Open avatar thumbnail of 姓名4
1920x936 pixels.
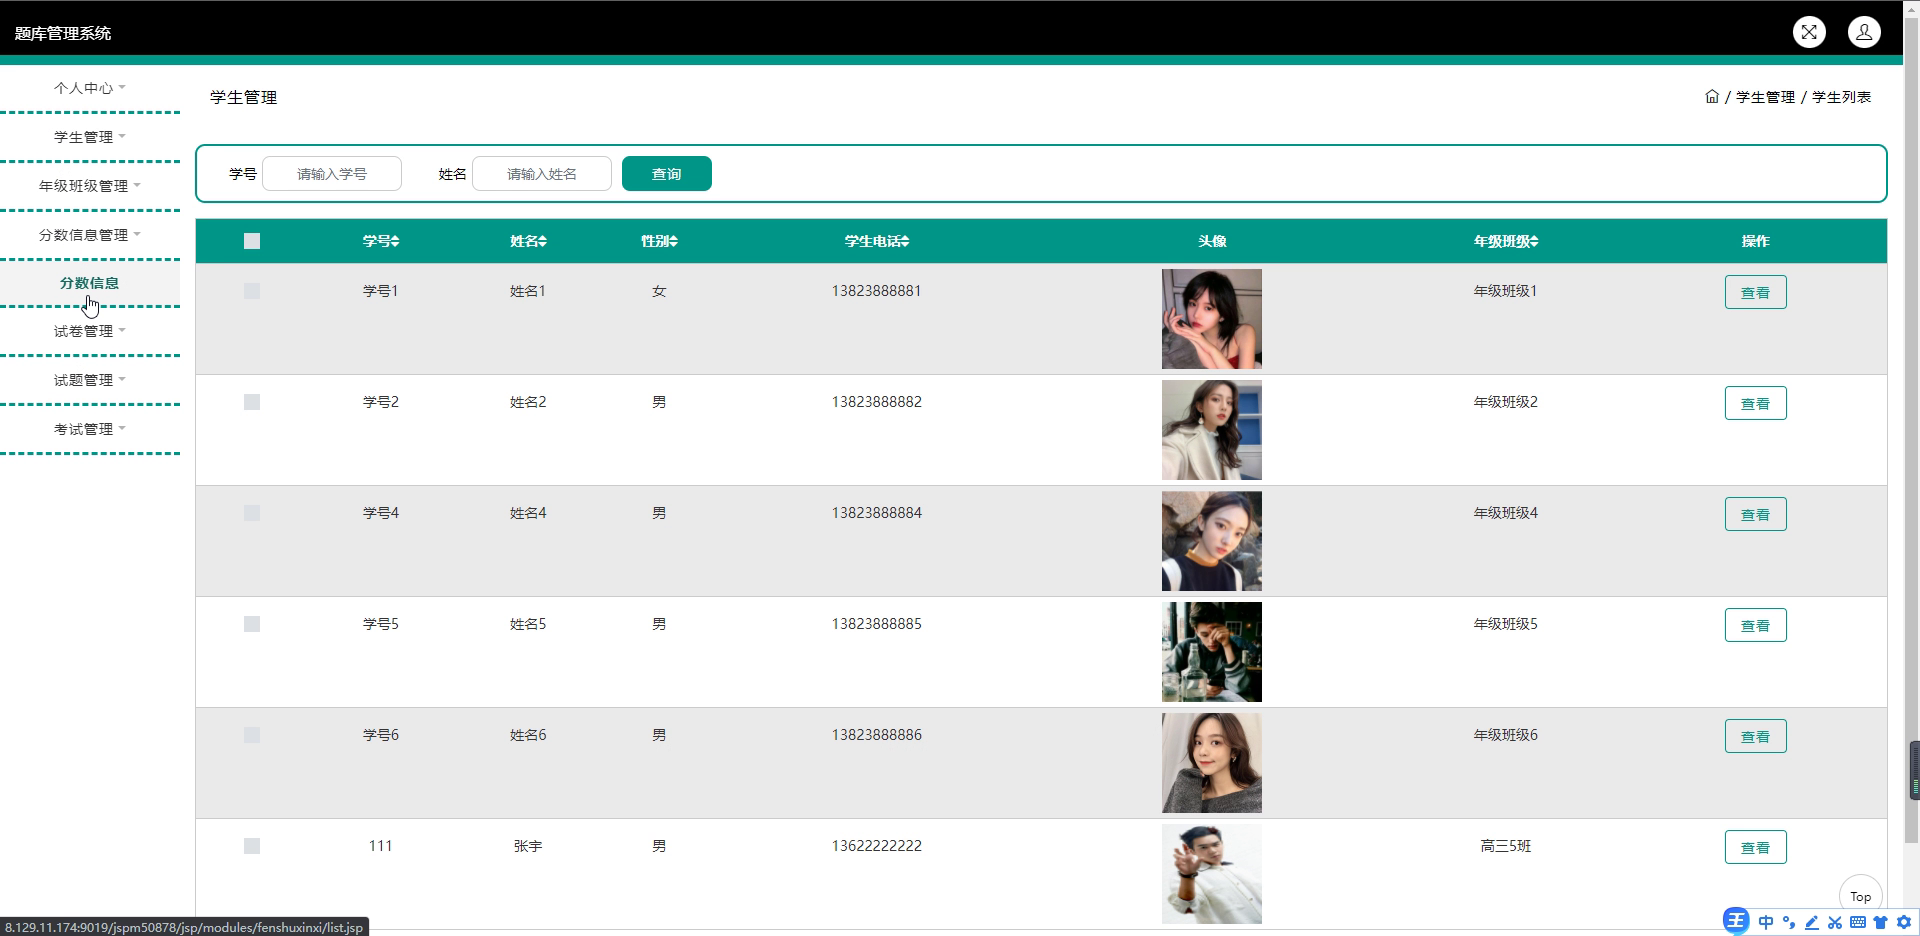pyautogui.click(x=1211, y=541)
